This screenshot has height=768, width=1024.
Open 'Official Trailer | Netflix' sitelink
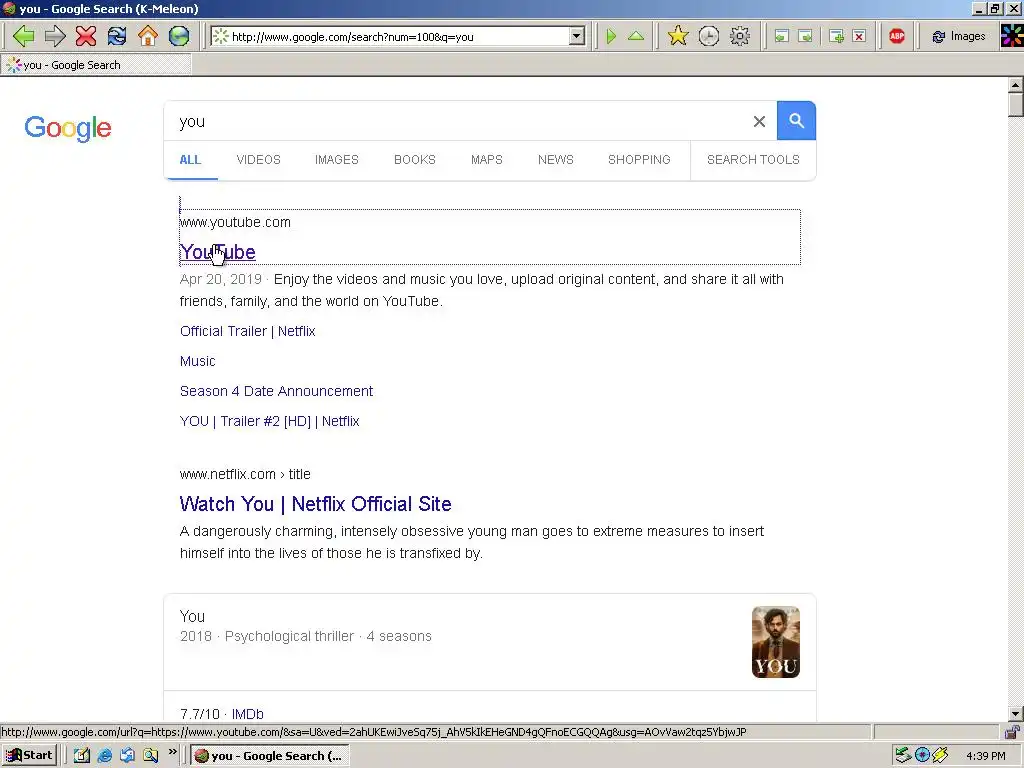pos(248,331)
